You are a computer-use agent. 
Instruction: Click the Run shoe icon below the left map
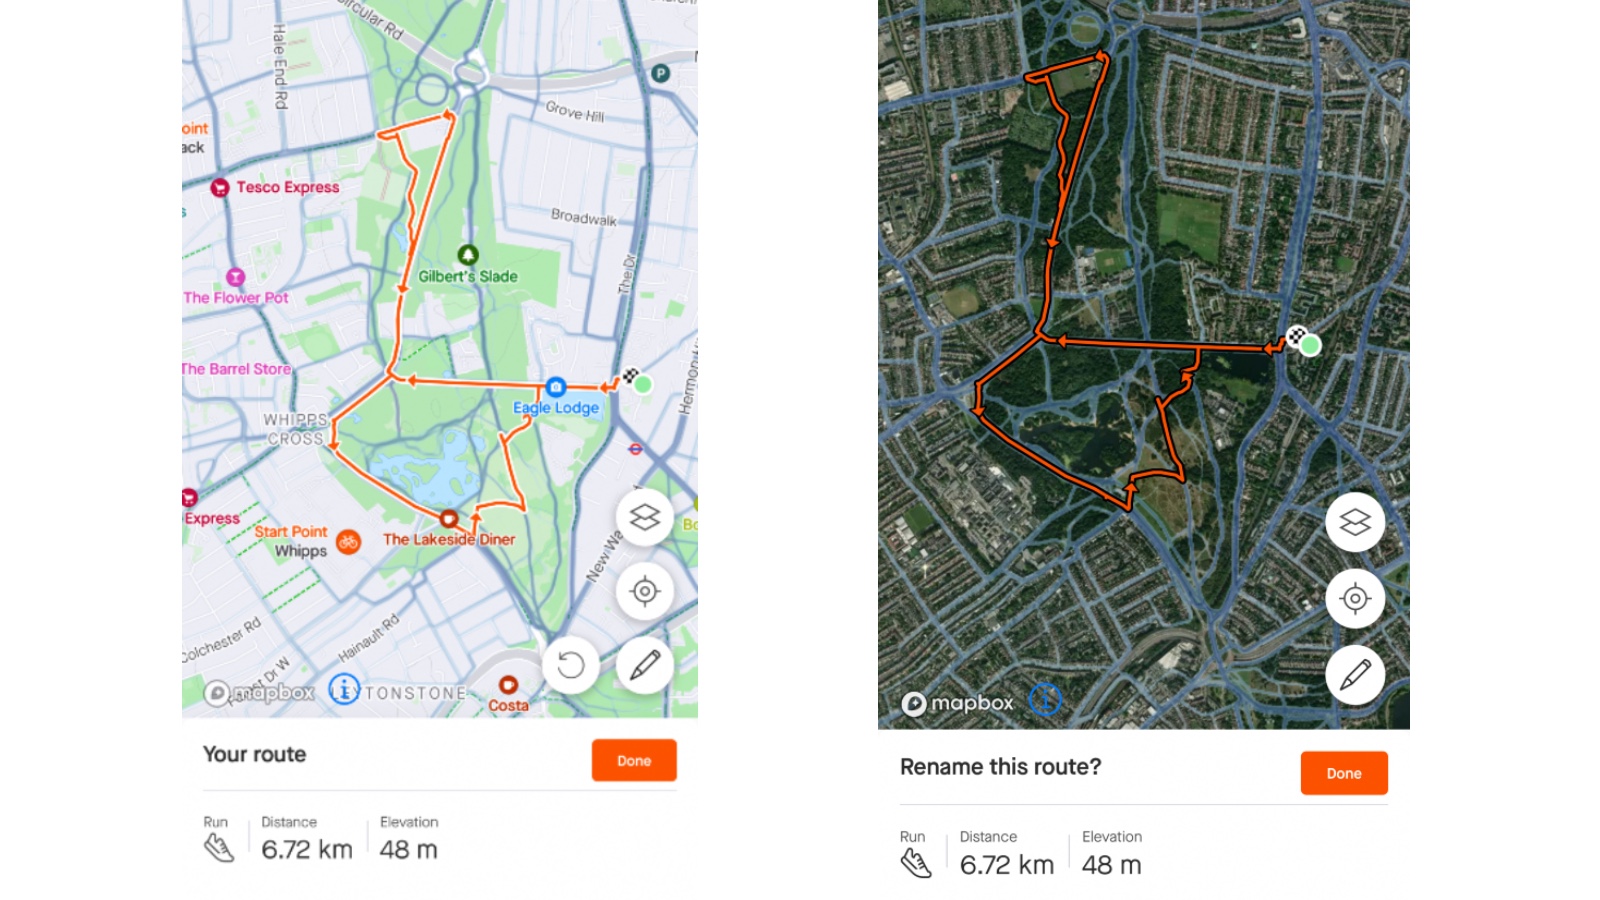(x=217, y=848)
